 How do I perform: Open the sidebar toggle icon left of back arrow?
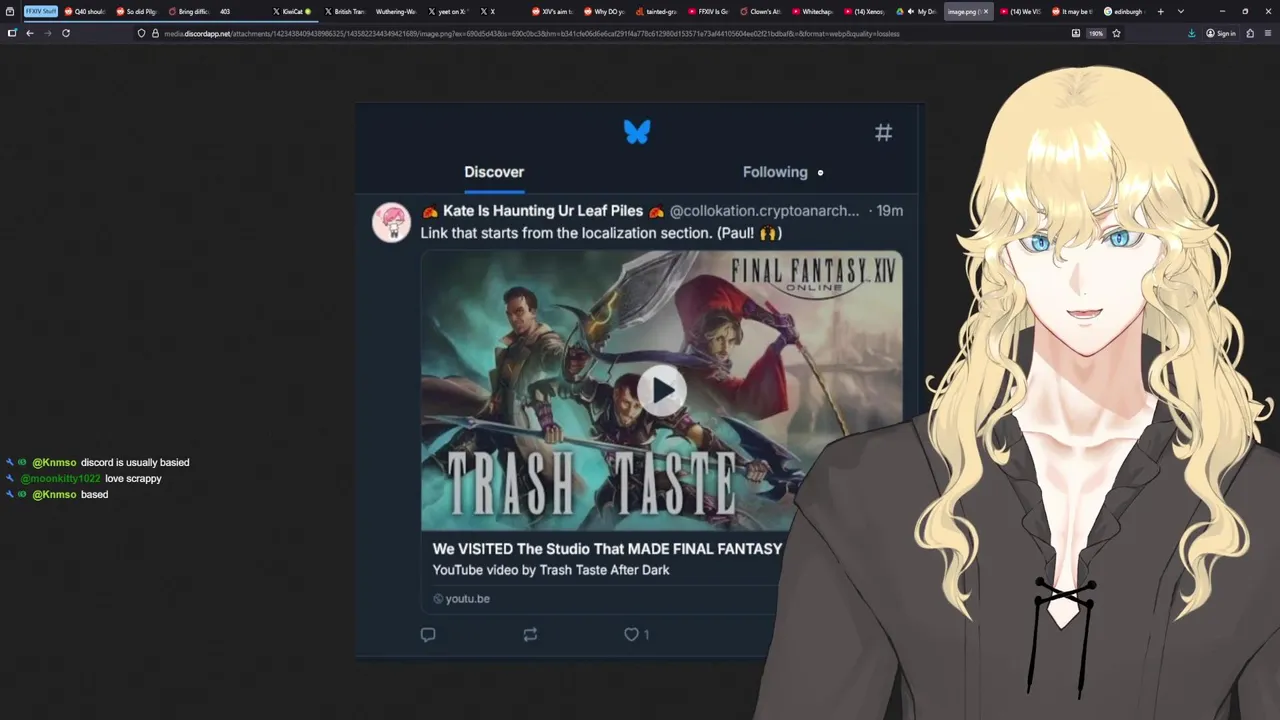12,33
